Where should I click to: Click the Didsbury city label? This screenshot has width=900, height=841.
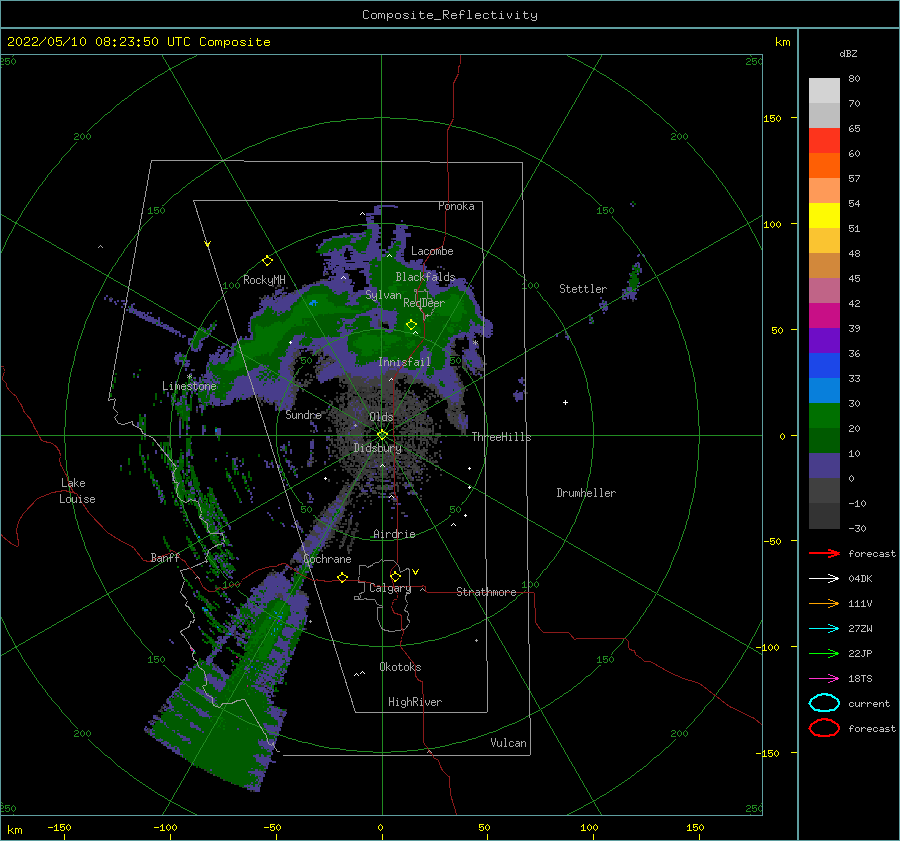point(378,448)
